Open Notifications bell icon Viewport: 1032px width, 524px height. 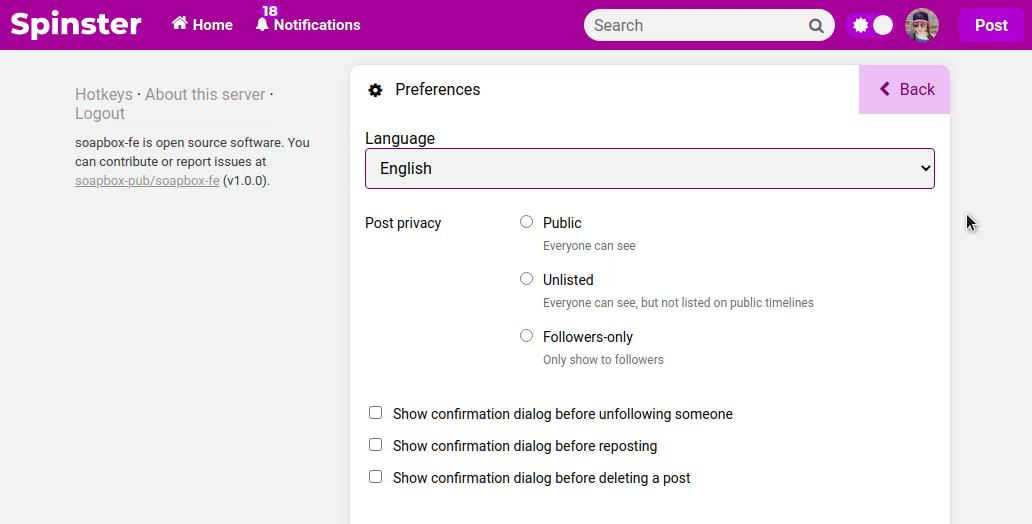coord(263,25)
